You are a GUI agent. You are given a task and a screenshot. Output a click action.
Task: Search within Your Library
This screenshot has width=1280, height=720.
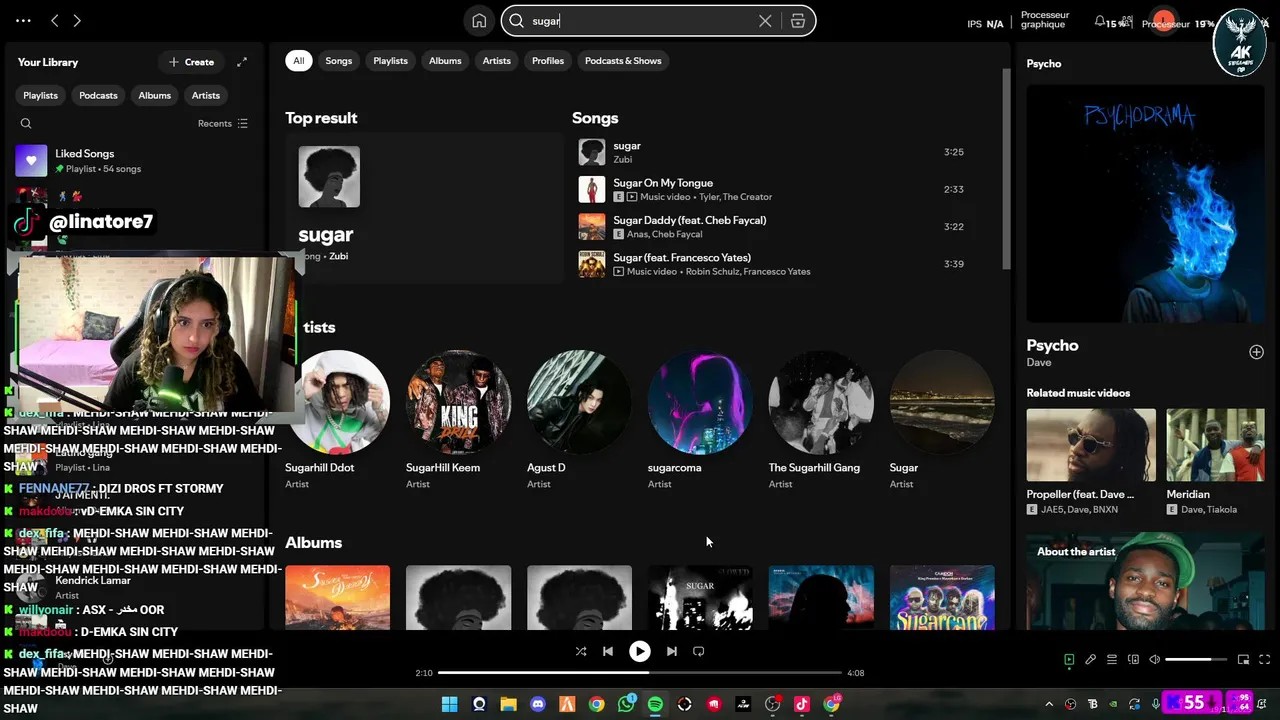[x=26, y=124]
